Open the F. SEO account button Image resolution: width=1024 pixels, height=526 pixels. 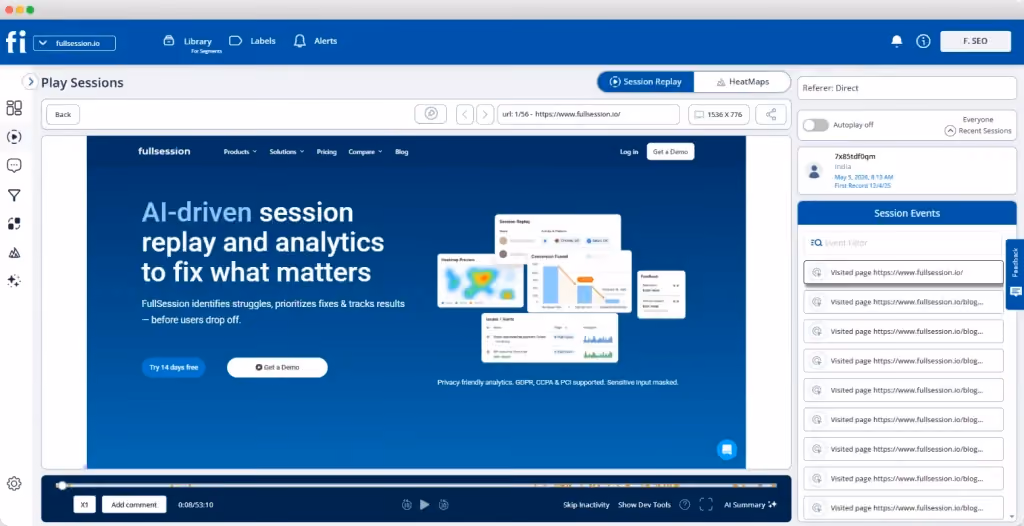(x=975, y=41)
